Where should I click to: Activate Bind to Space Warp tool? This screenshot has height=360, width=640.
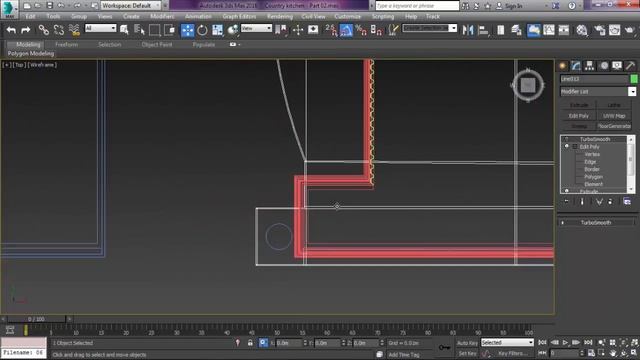[x=74, y=30]
